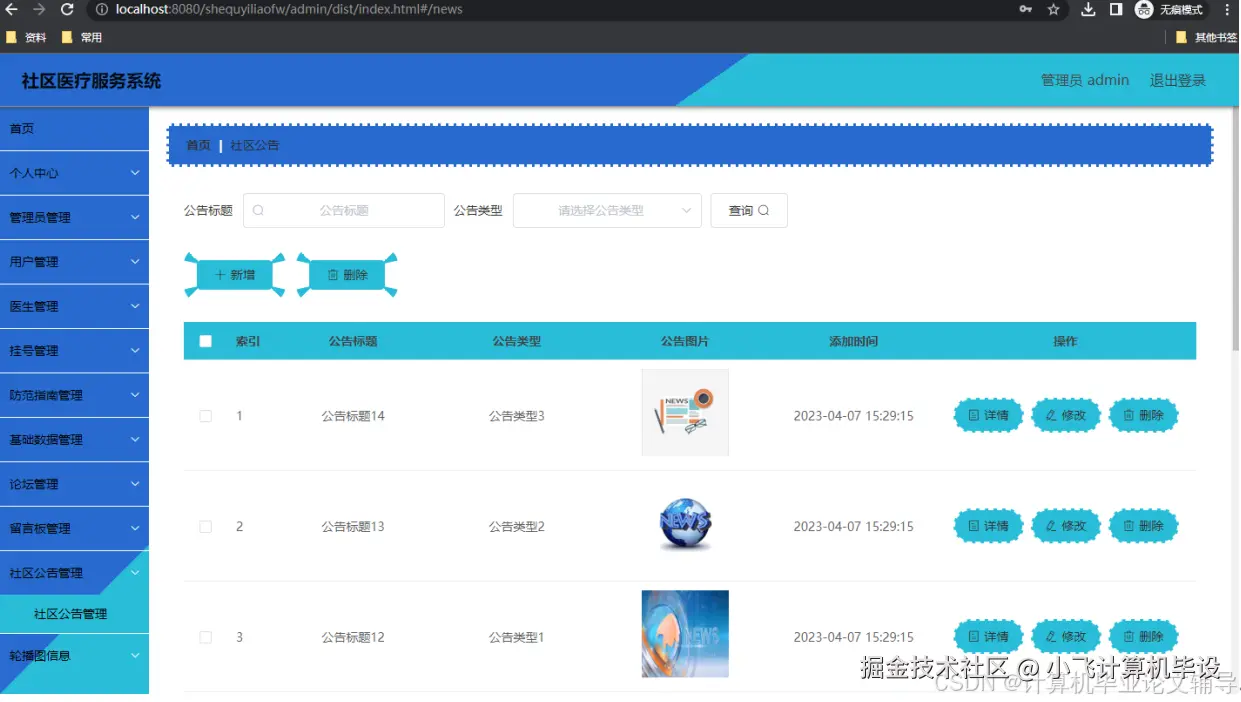Screen dimensions: 1241x702
Task: Open details for 公告标题13
Action: (988, 526)
